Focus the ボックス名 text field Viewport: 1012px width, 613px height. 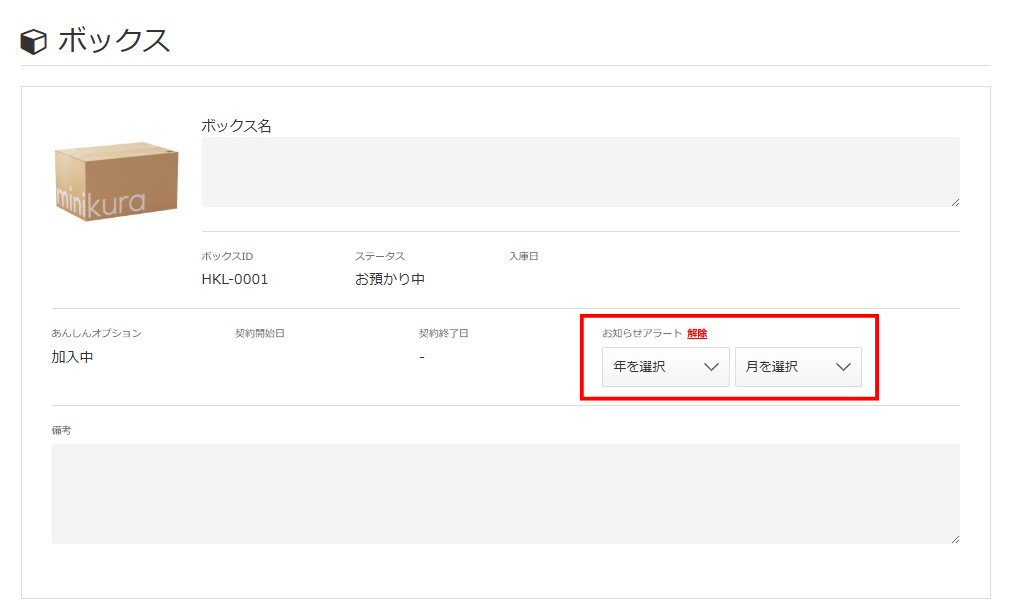pyautogui.click(x=580, y=172)
